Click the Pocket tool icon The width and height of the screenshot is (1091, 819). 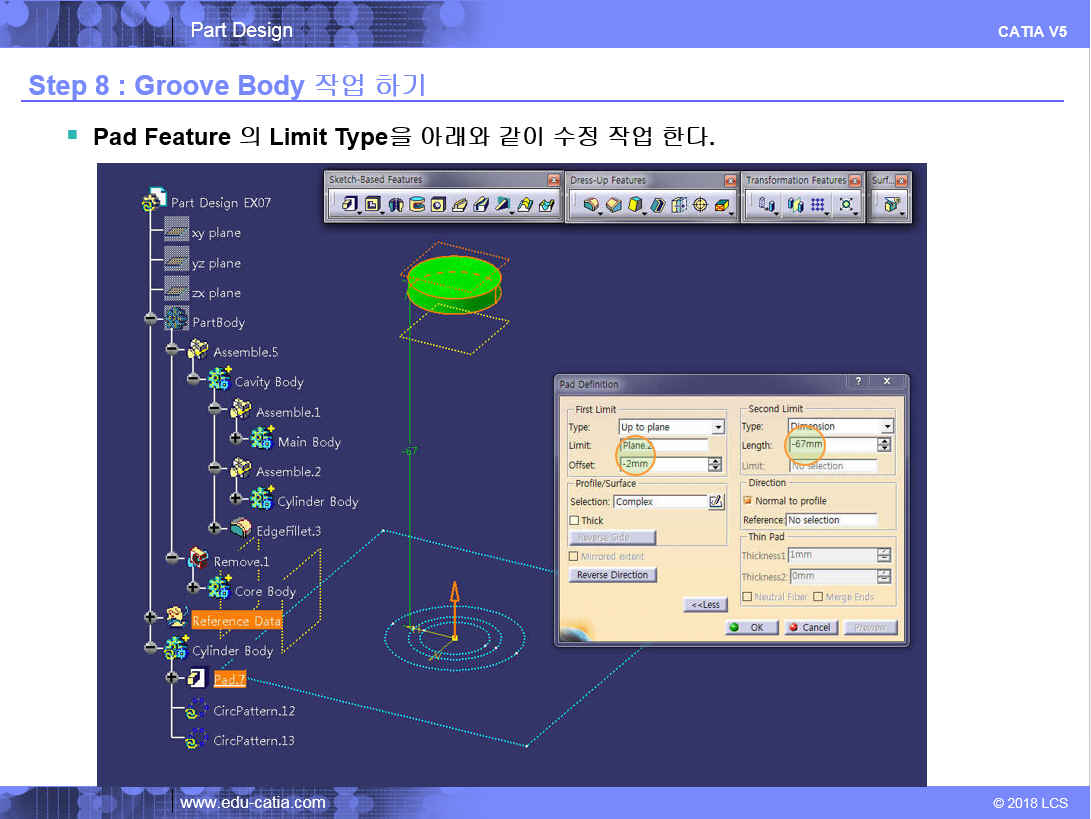point(372,205)
